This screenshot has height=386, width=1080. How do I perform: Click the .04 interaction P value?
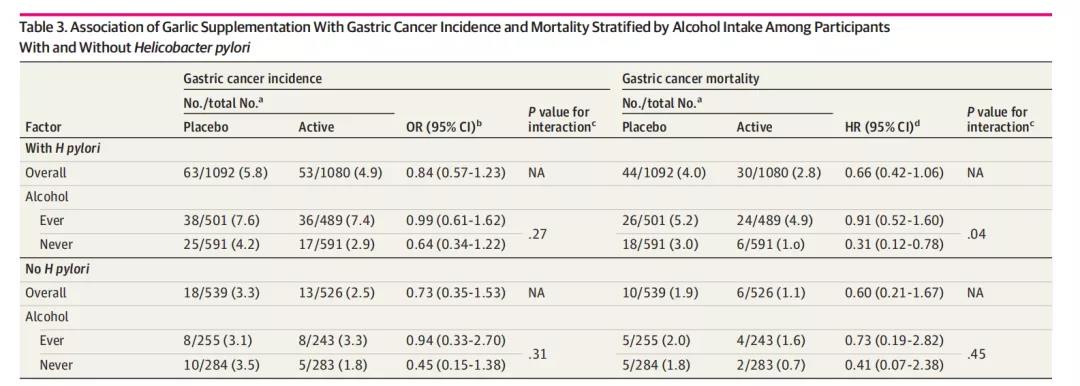click(x=976, y=234)
